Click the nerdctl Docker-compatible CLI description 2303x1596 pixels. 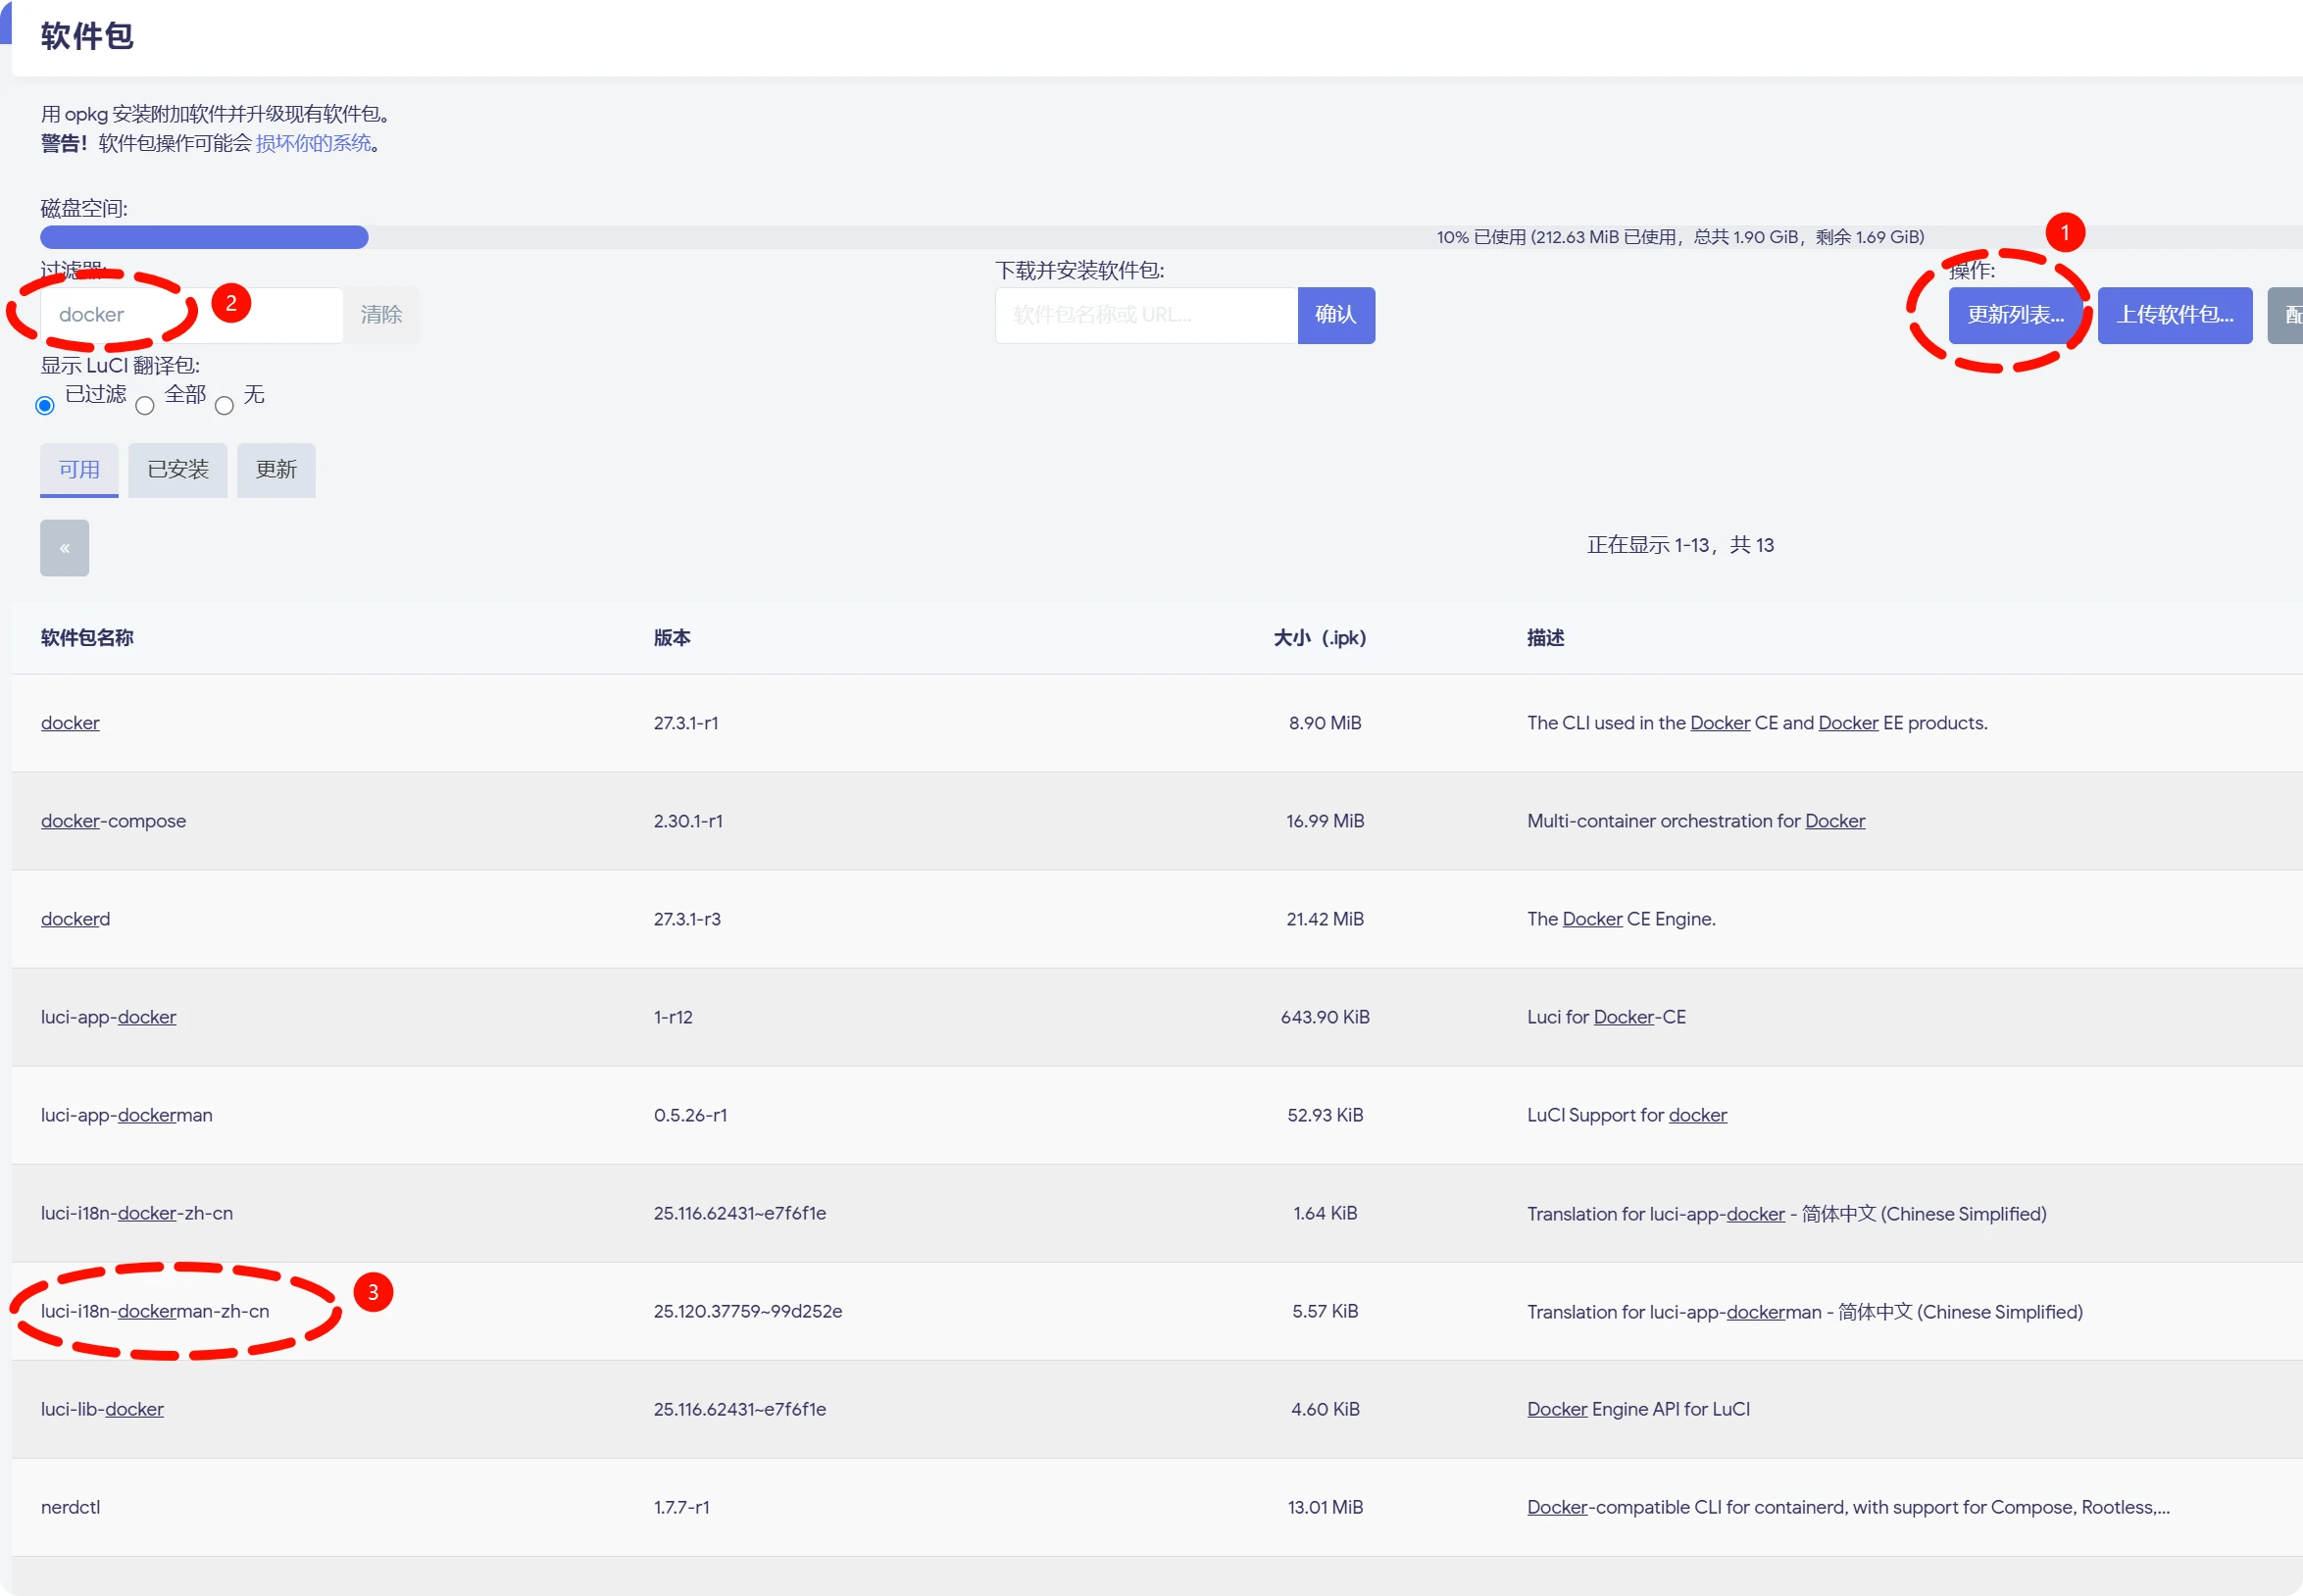(x=1848, y=1507)
